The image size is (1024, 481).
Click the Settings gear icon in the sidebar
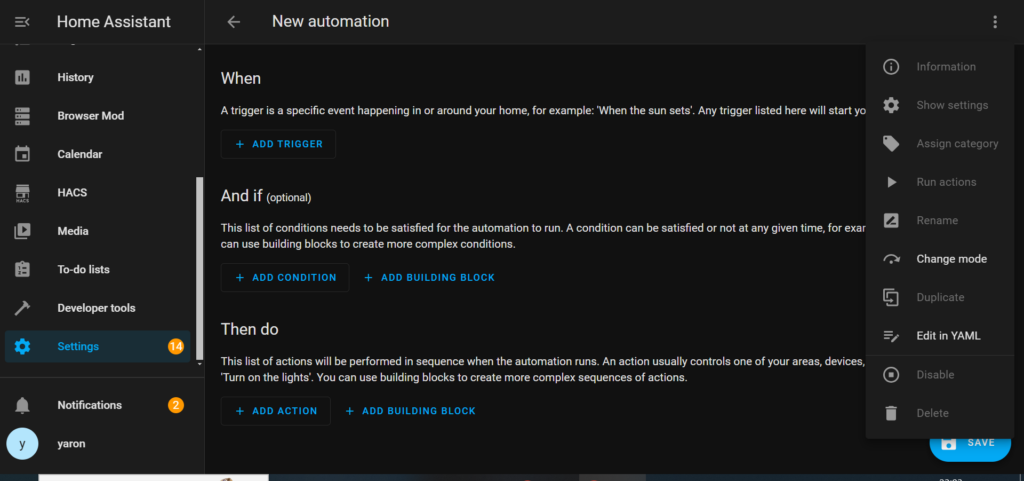point(22,347)
